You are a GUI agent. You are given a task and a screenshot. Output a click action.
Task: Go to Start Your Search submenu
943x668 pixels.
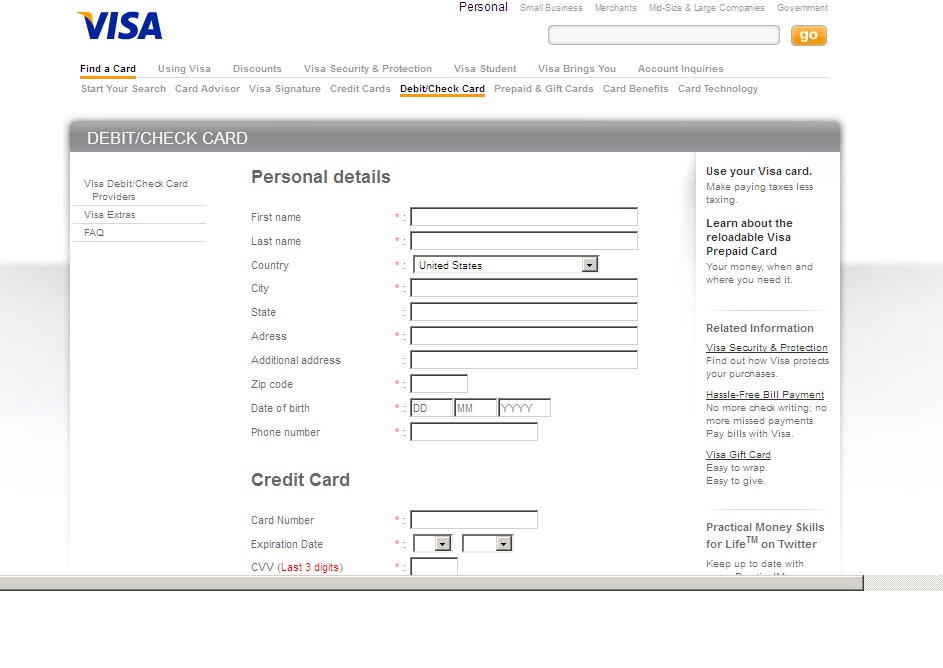click(123, 88)
